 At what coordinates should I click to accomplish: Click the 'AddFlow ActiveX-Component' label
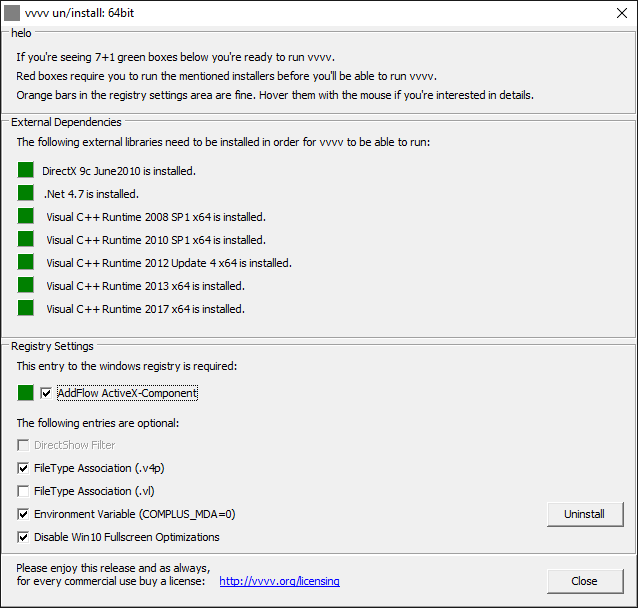[x=127, y=393]
